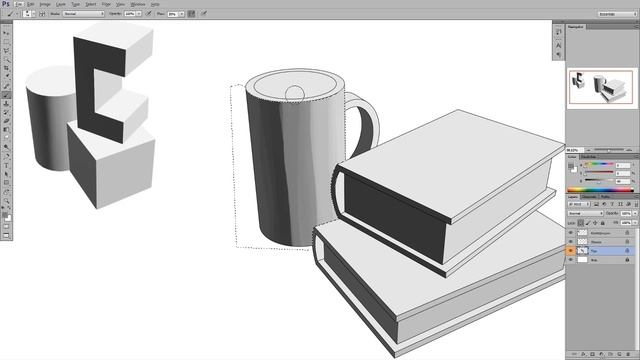Select the Gradient tool

pos(6,130)
